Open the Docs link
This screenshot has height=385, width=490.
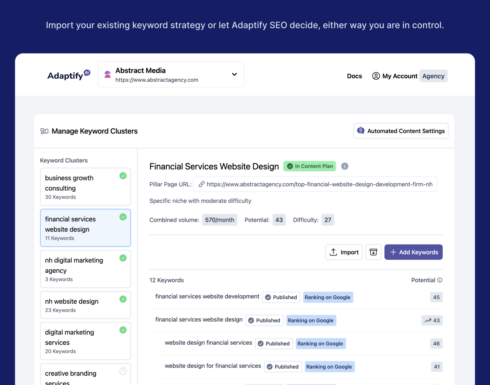354,76
